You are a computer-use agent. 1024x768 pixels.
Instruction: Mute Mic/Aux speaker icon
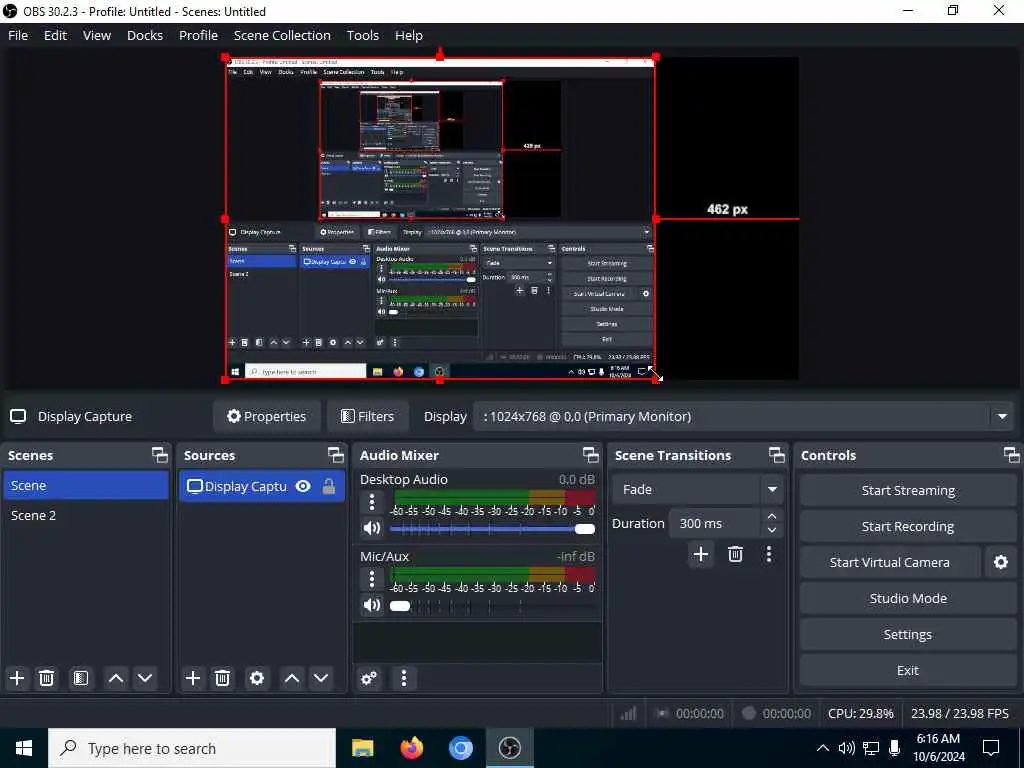372,605
